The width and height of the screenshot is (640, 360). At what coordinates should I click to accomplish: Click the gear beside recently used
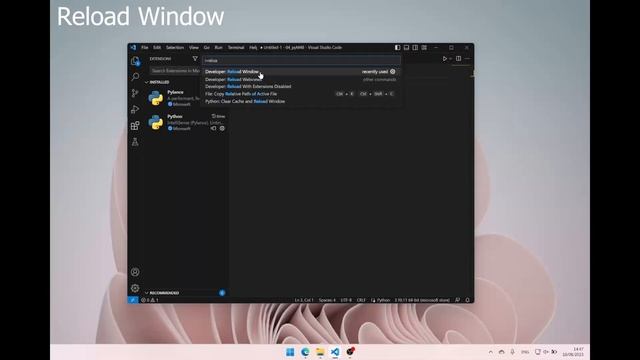click(x=393, y=71)
